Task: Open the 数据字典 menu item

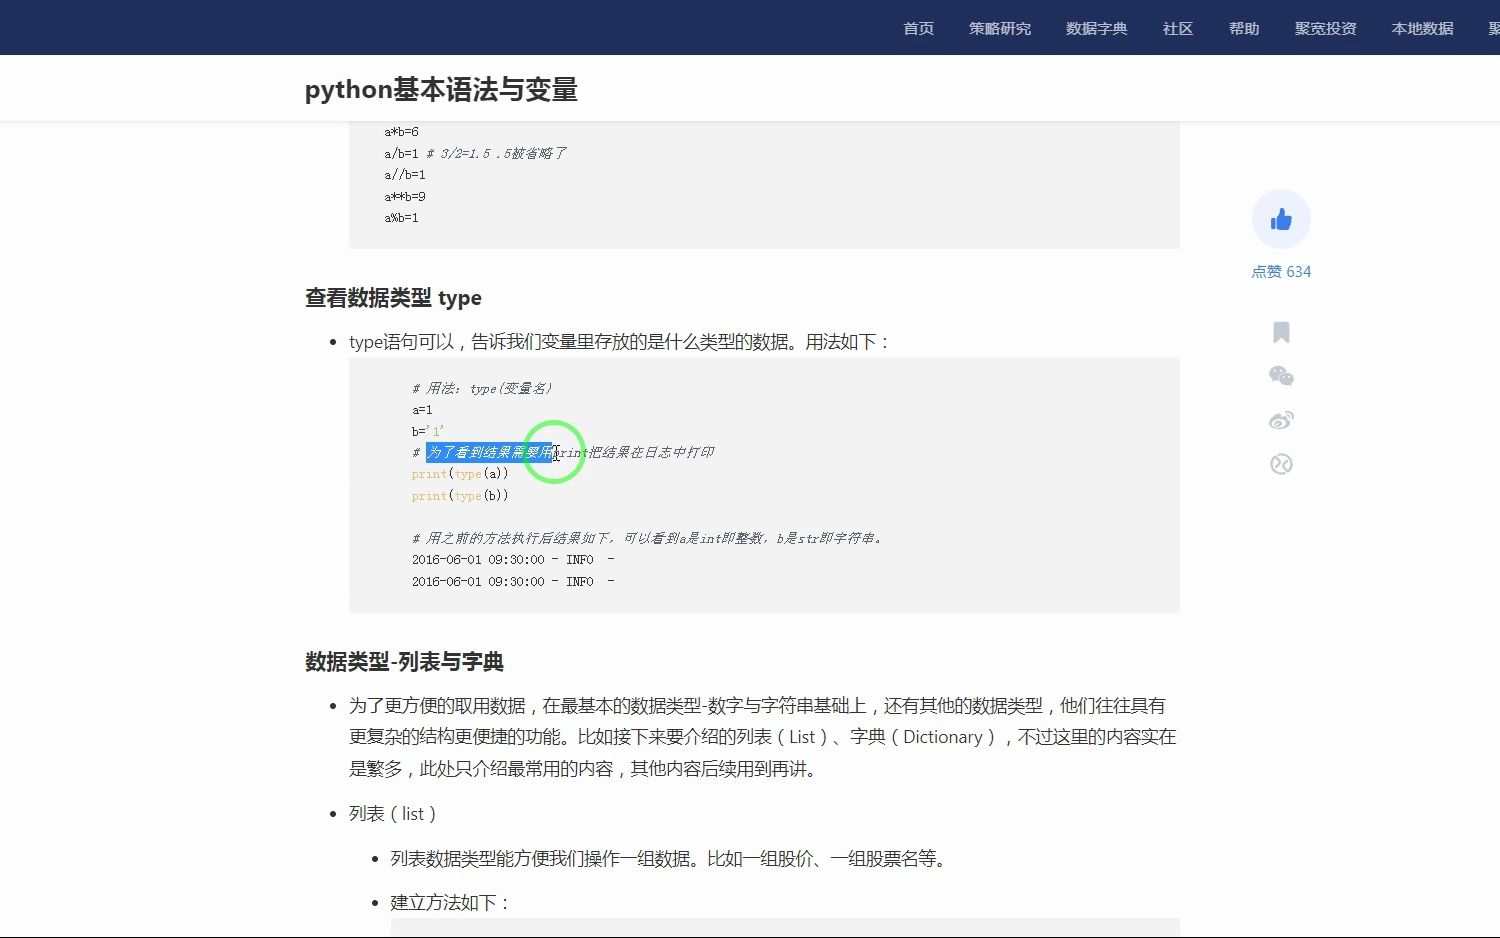Action: [1097, 28]
